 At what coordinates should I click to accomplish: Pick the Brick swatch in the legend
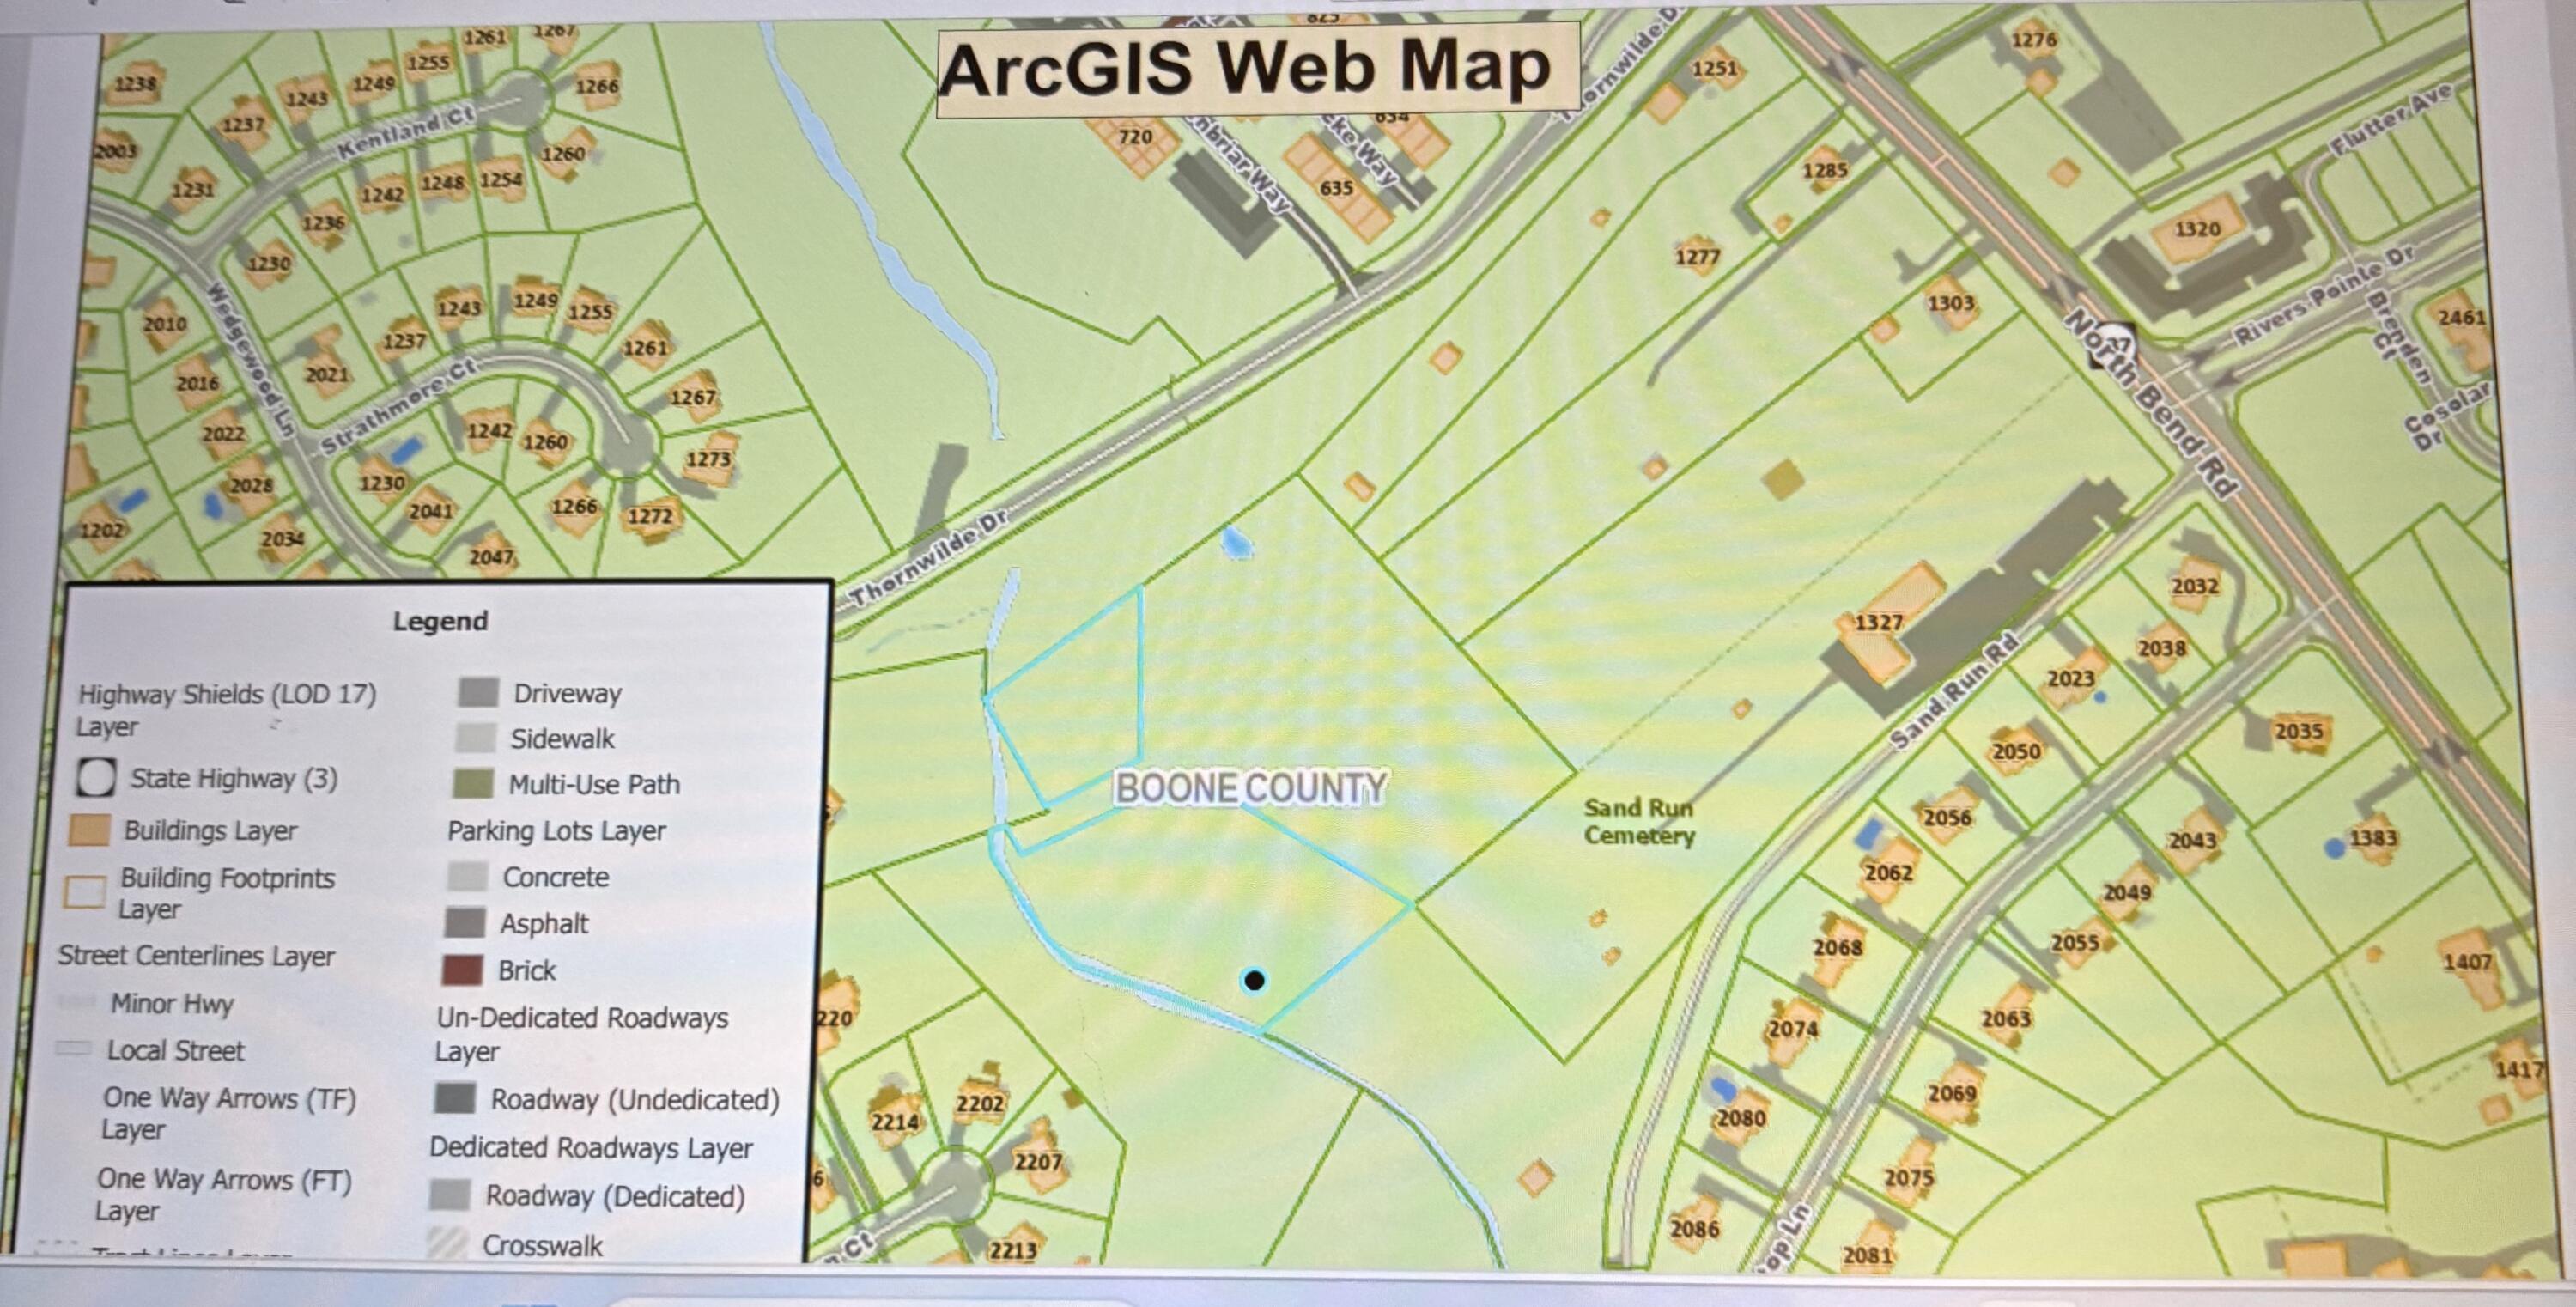(463, 969)
